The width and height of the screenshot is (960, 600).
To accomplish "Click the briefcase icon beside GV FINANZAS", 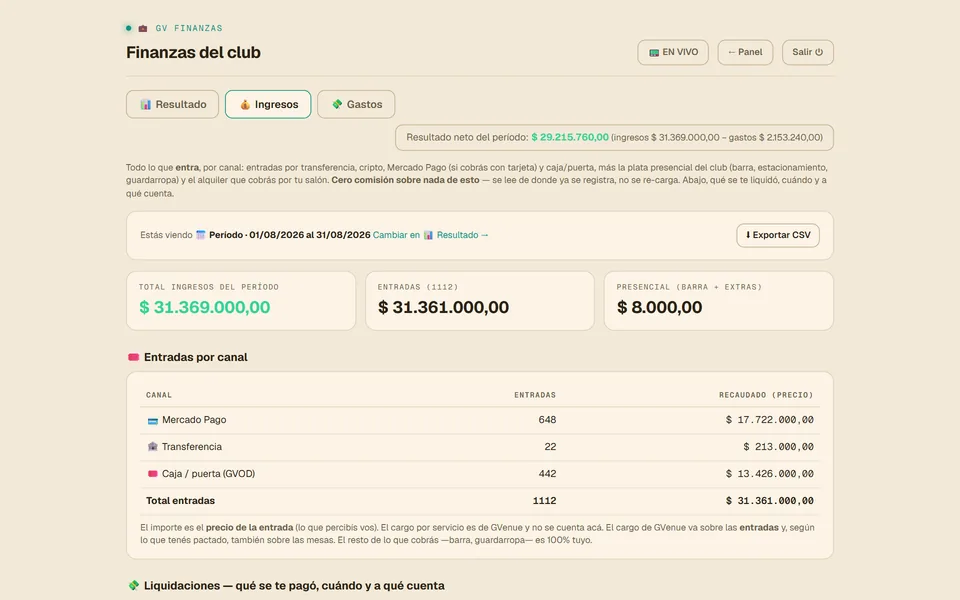I will (x=143, y=28).
